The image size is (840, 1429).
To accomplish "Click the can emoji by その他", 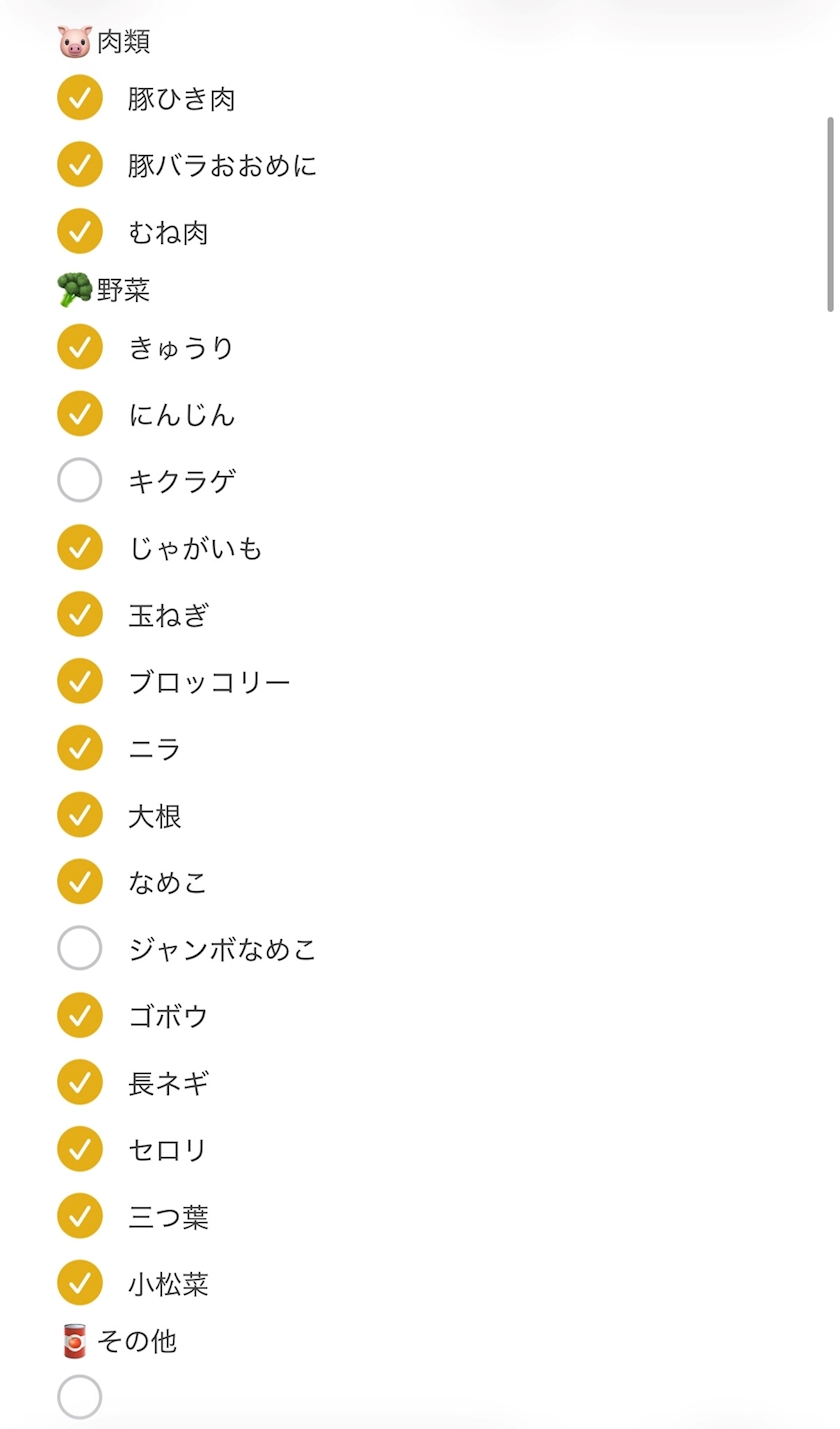I will click(x=75, y=1340).
